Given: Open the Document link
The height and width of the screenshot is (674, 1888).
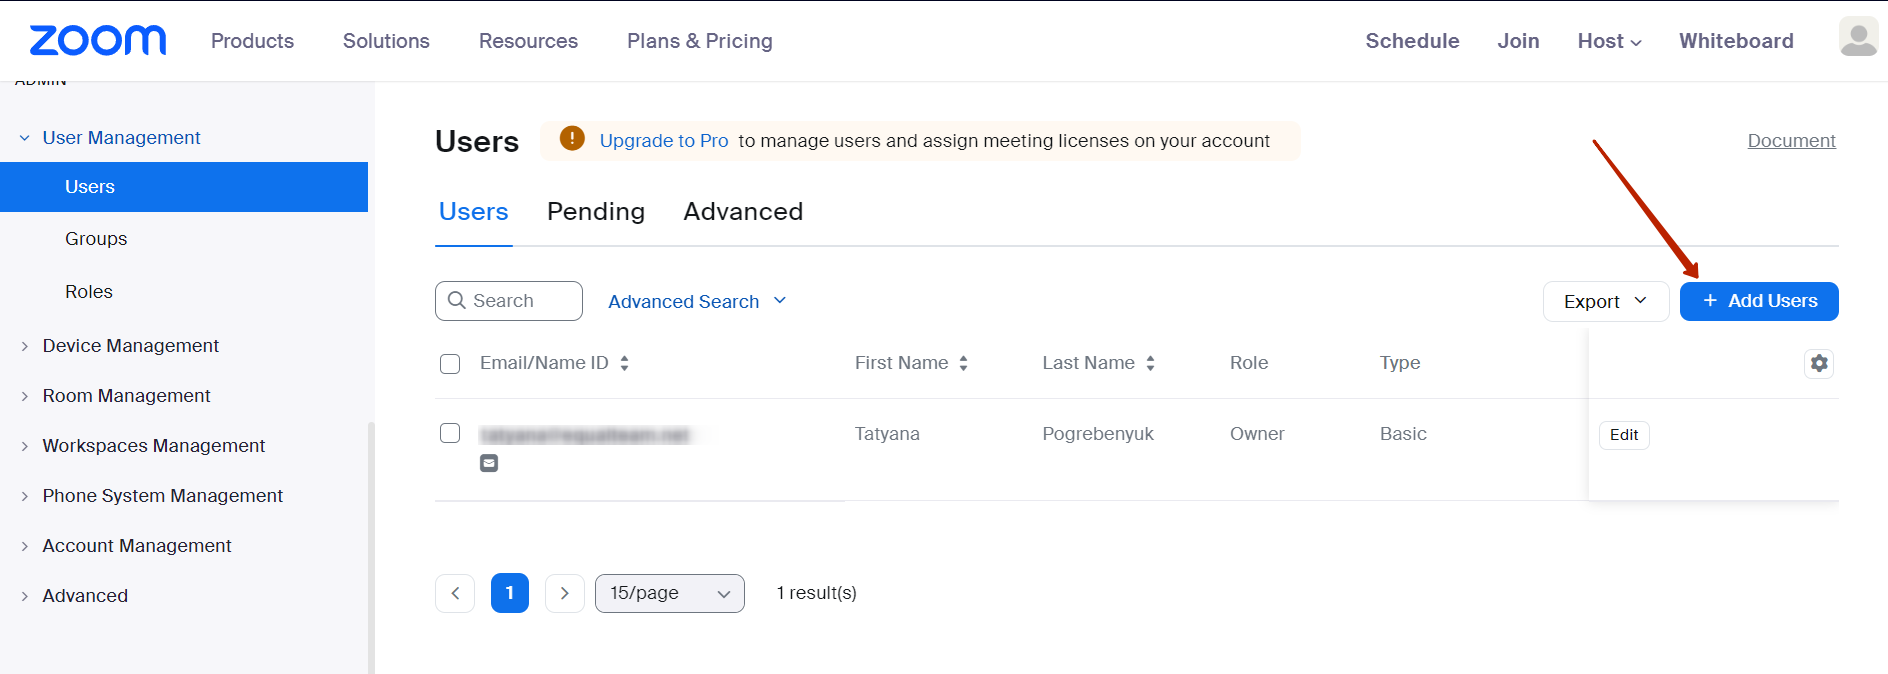Looking at the screenshot, I should coord(1791,141).
